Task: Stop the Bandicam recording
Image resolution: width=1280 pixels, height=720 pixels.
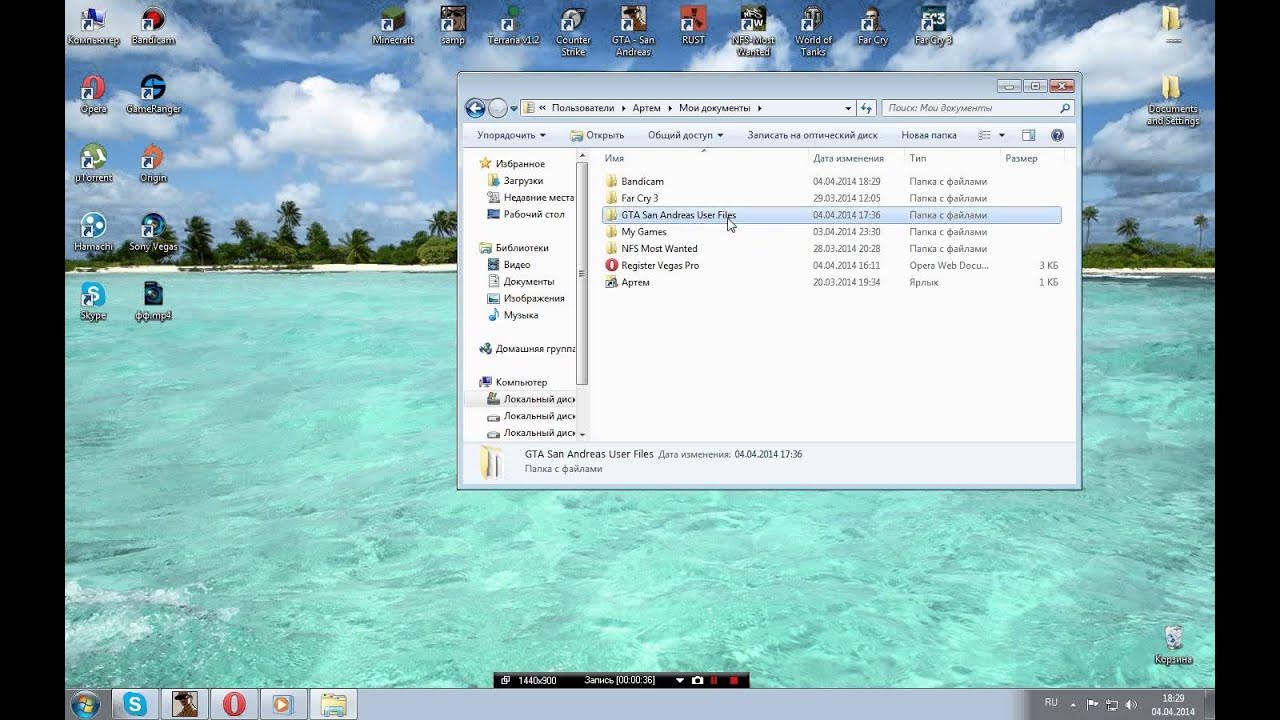Action: (x=733, y=680)
